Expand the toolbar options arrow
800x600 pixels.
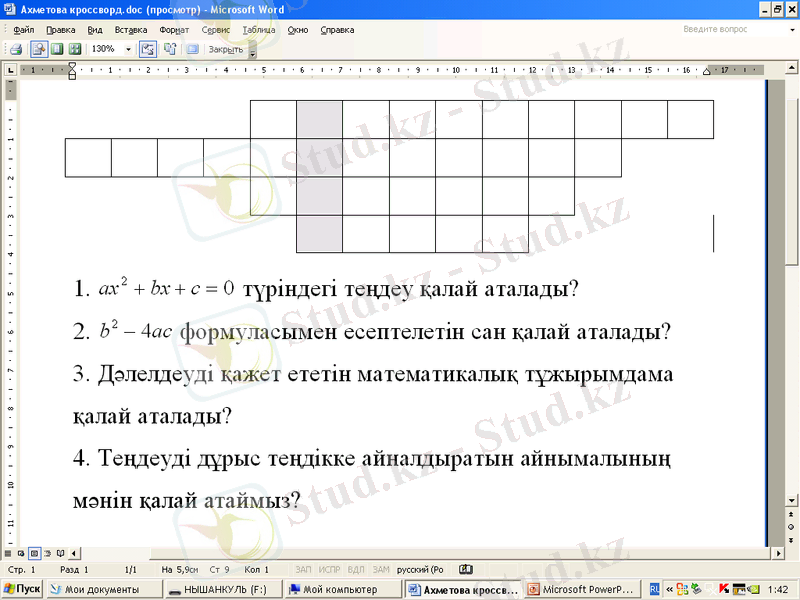click(253, 51)
